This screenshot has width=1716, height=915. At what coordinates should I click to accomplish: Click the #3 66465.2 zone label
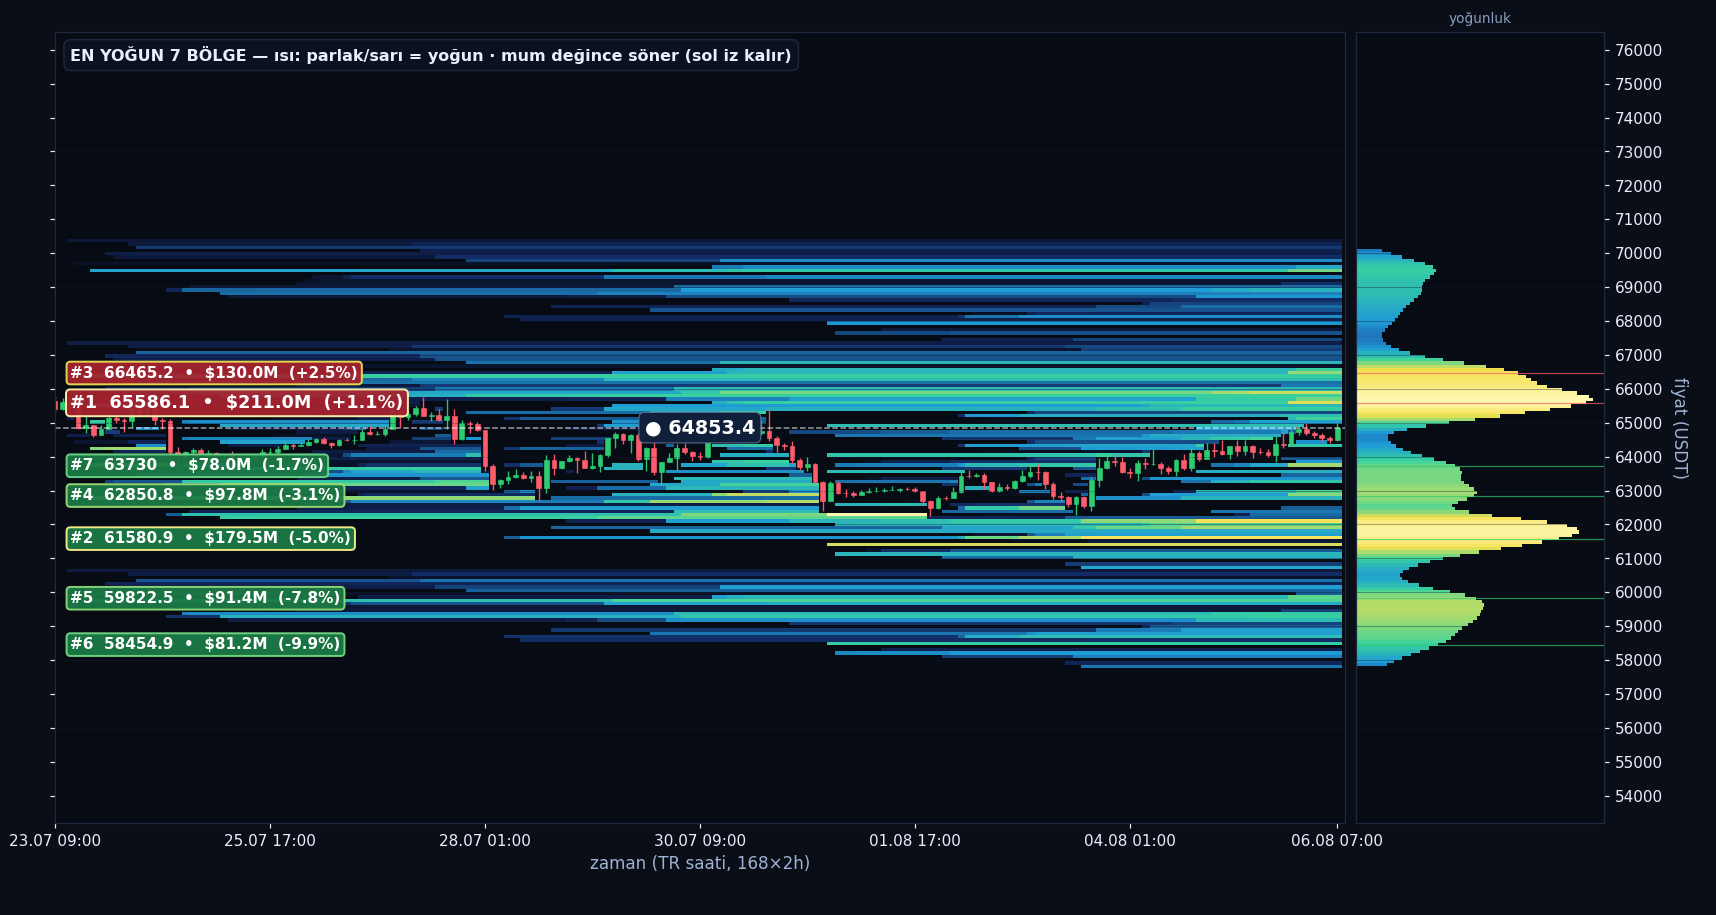pyautogui.click(x=214, y=373)
